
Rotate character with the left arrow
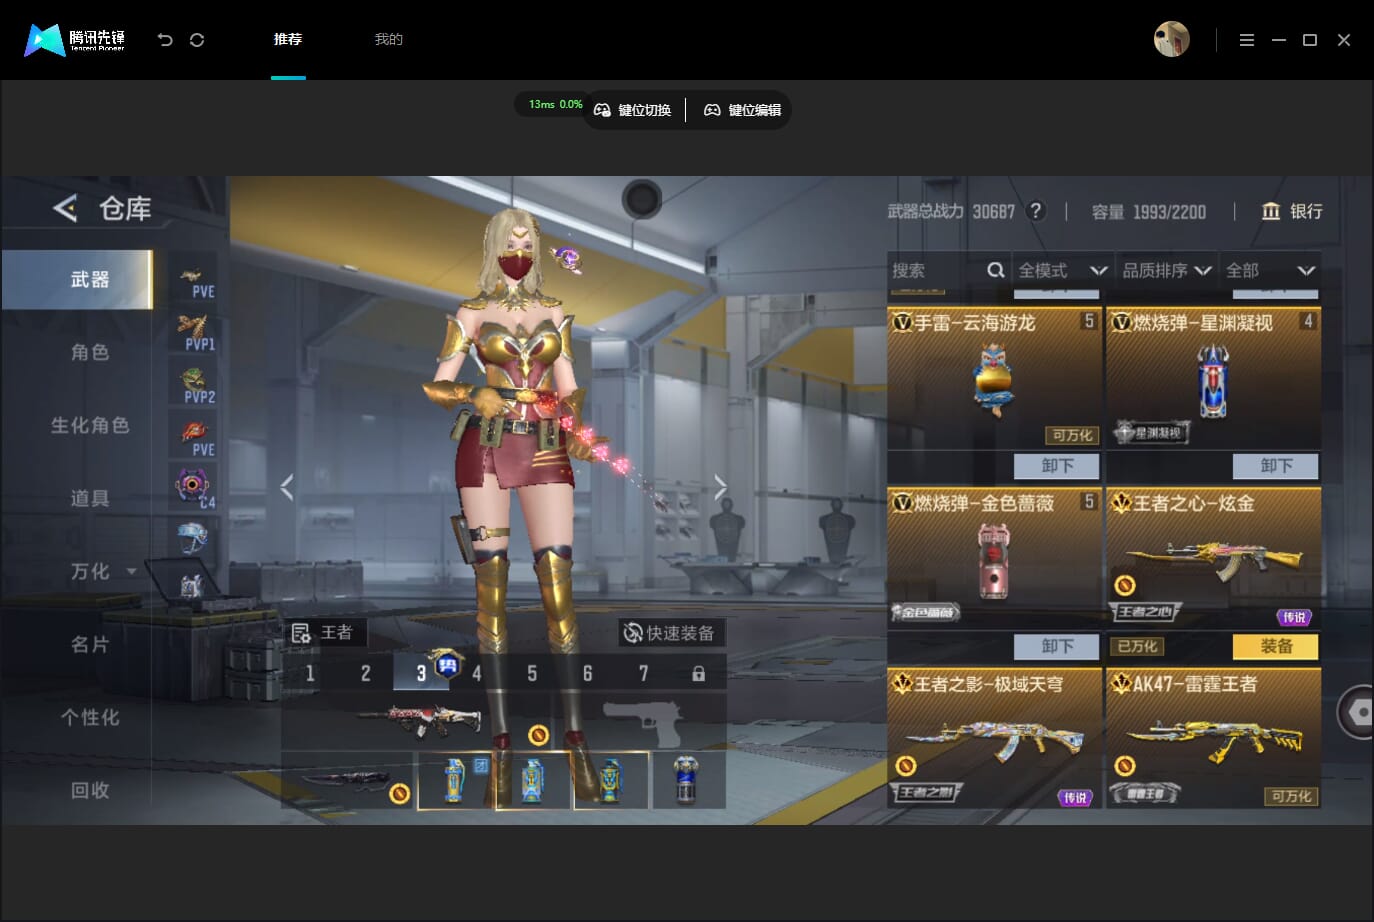(287, 487)
